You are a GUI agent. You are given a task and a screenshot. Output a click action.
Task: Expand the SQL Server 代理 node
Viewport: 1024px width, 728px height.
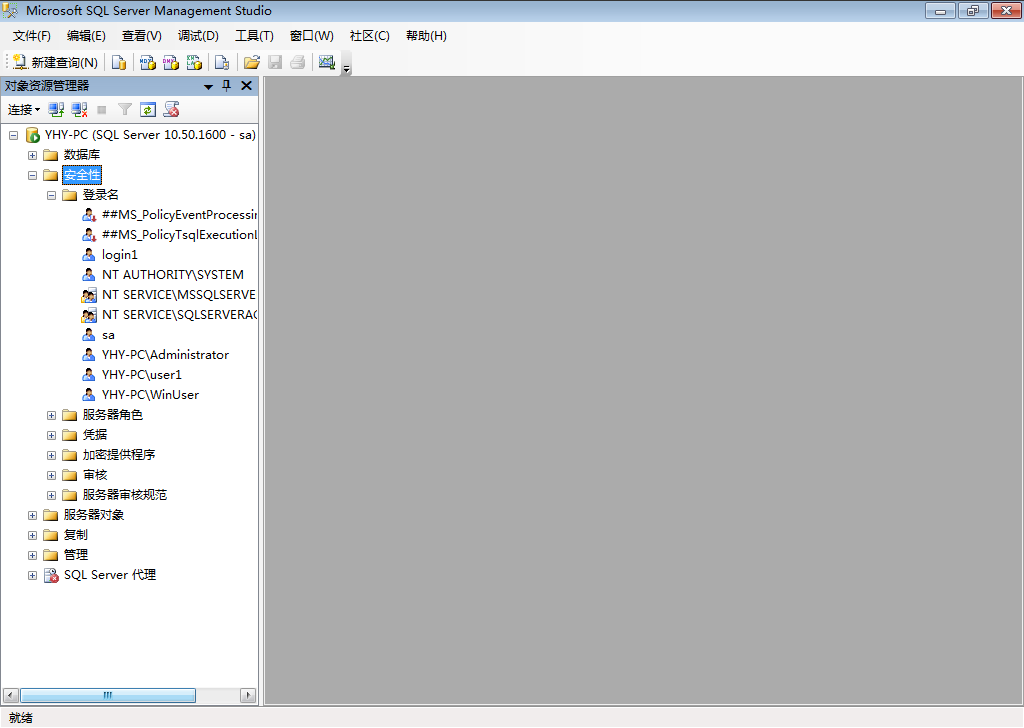pos(32,575)
